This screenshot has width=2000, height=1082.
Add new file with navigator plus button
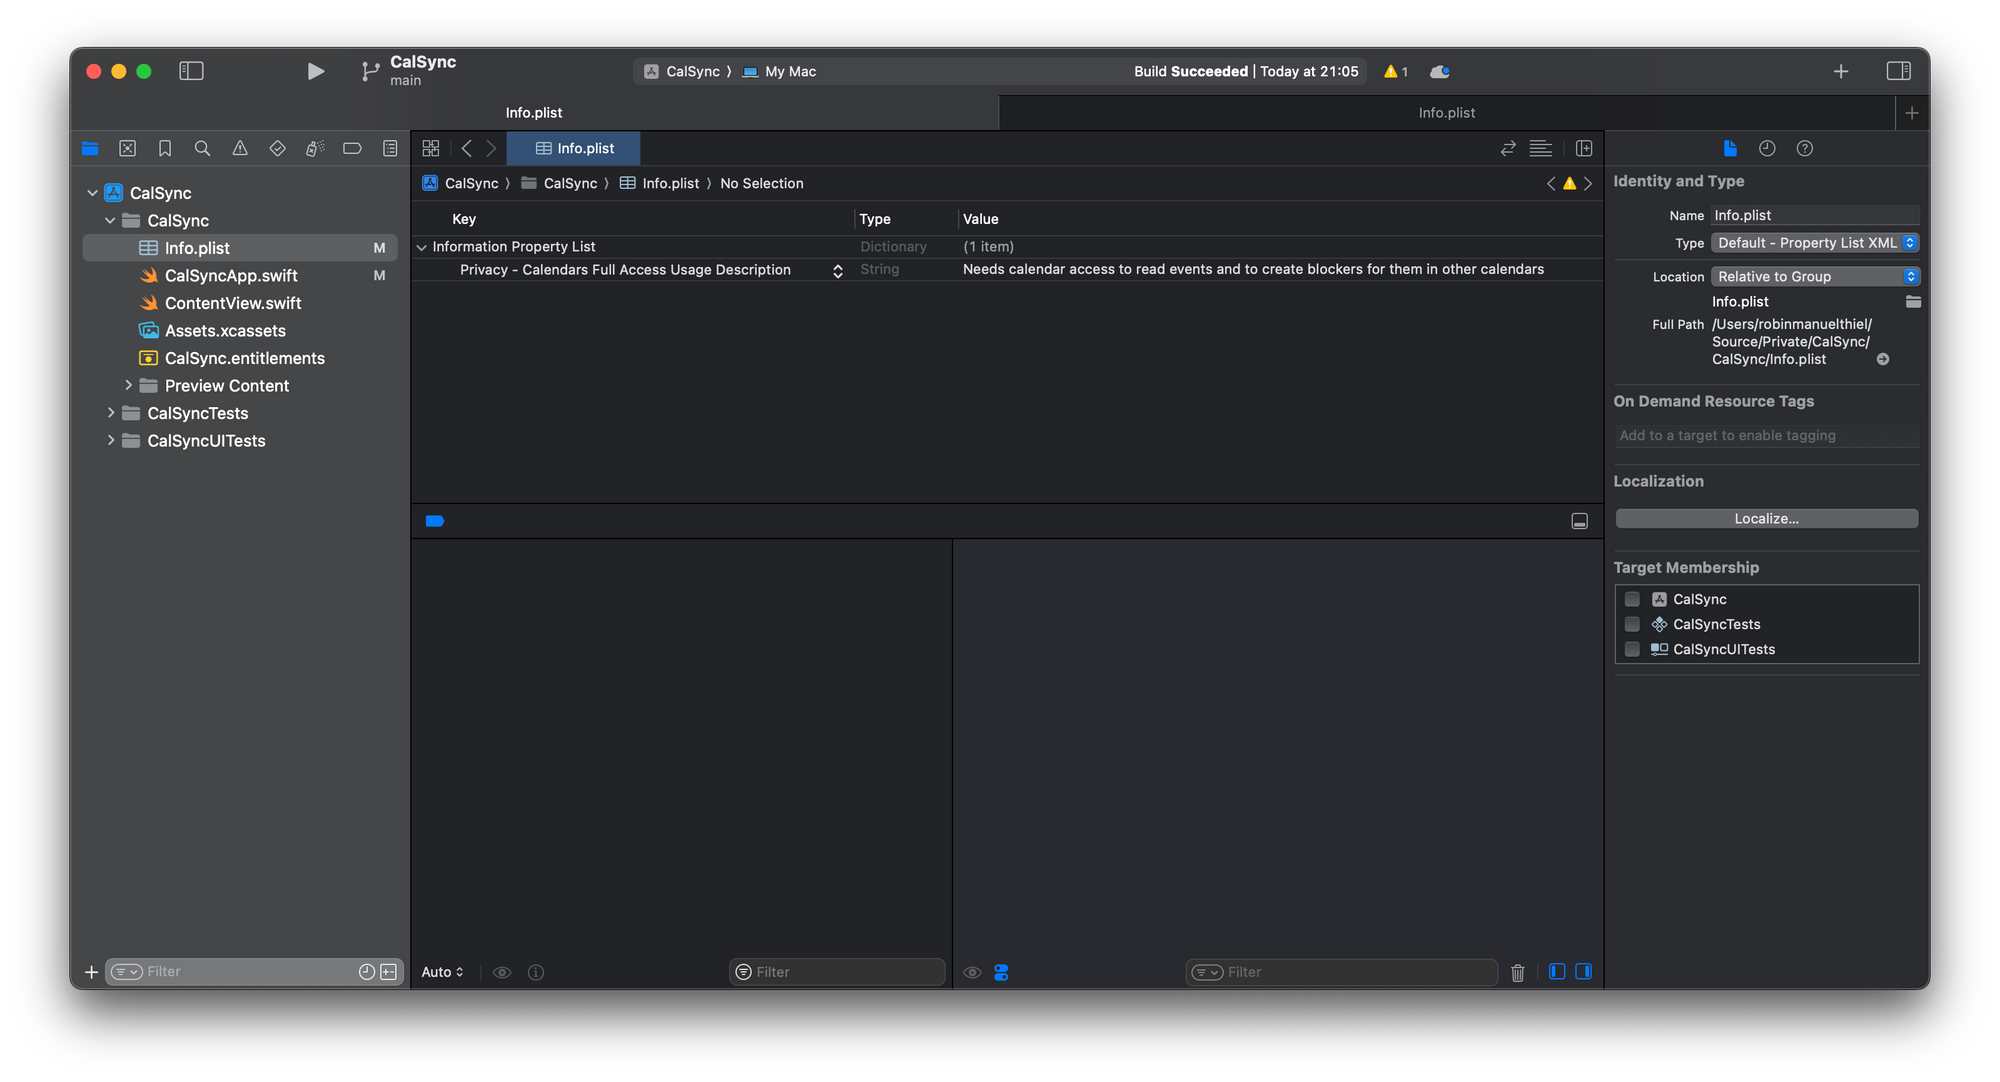click(x=91, y=972)
